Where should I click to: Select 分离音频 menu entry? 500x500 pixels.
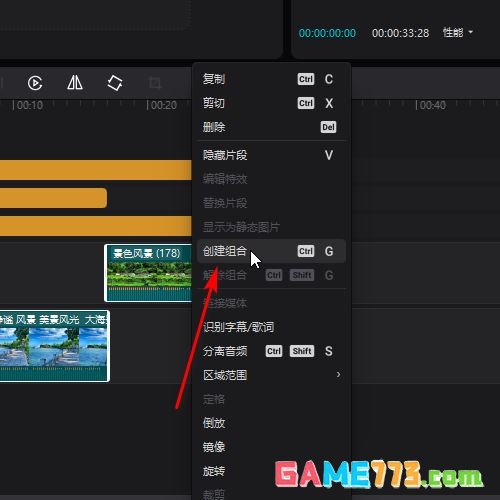pyautogui.click(x=271, y=351)
